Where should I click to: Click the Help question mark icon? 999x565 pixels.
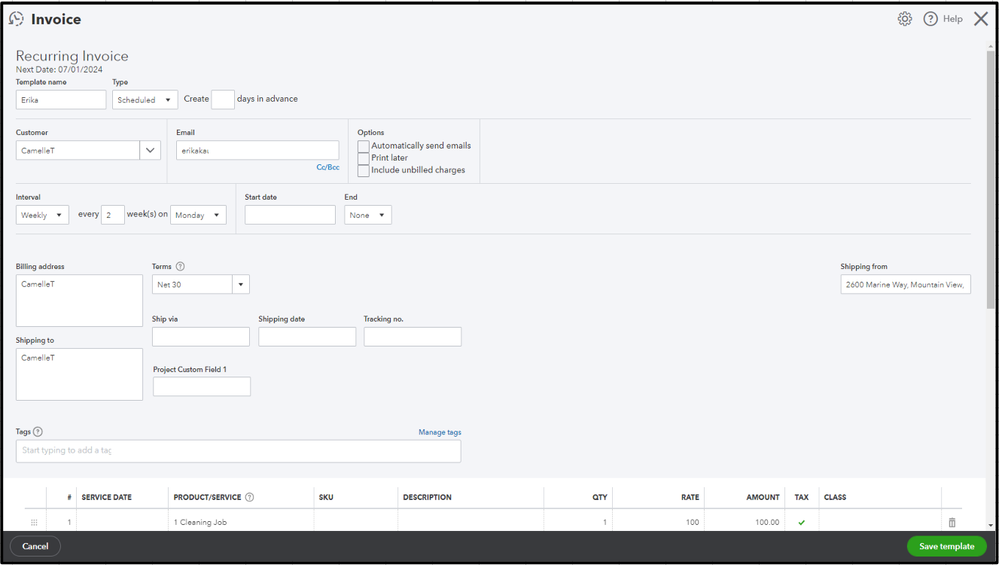930,19
